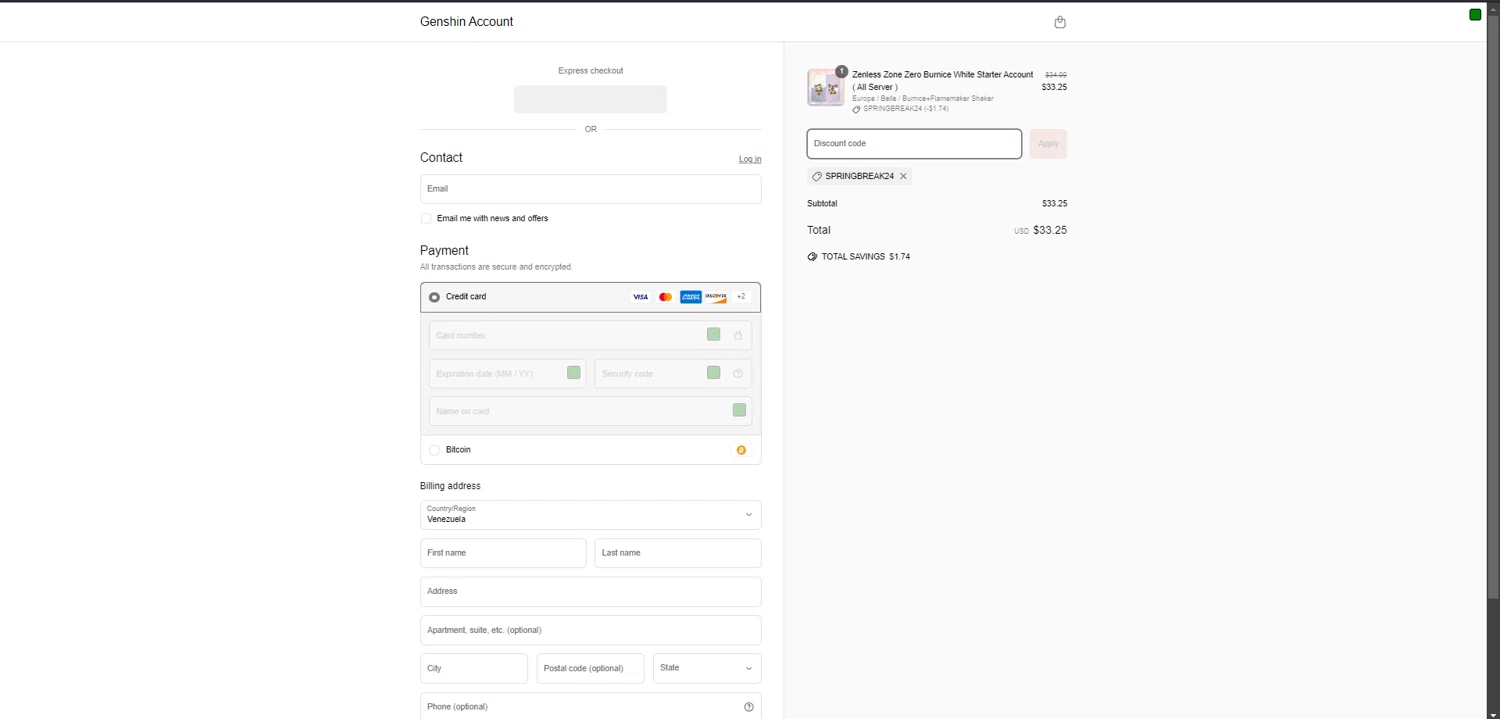The height and width of the screenshot is (719, 1500).
Task: Focus the Address field
Action: [591, 592]
